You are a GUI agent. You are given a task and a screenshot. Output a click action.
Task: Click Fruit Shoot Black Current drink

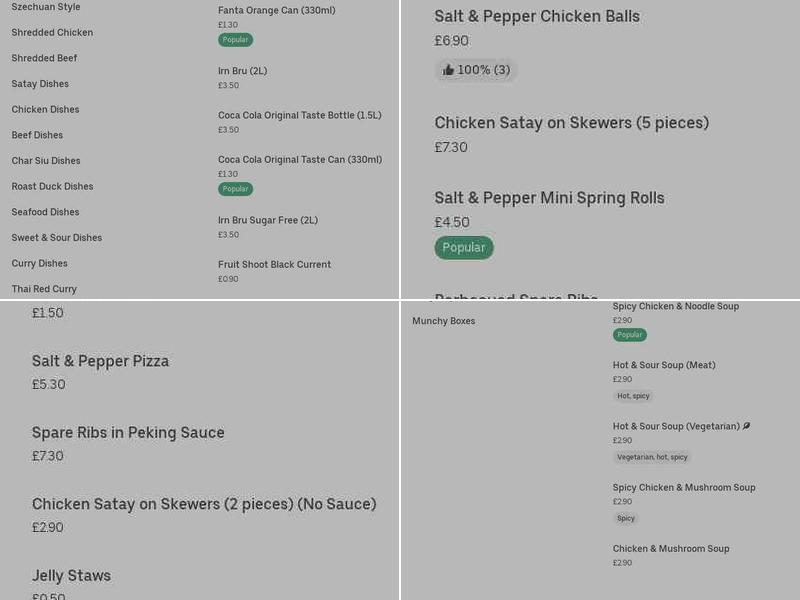[272, 264]
